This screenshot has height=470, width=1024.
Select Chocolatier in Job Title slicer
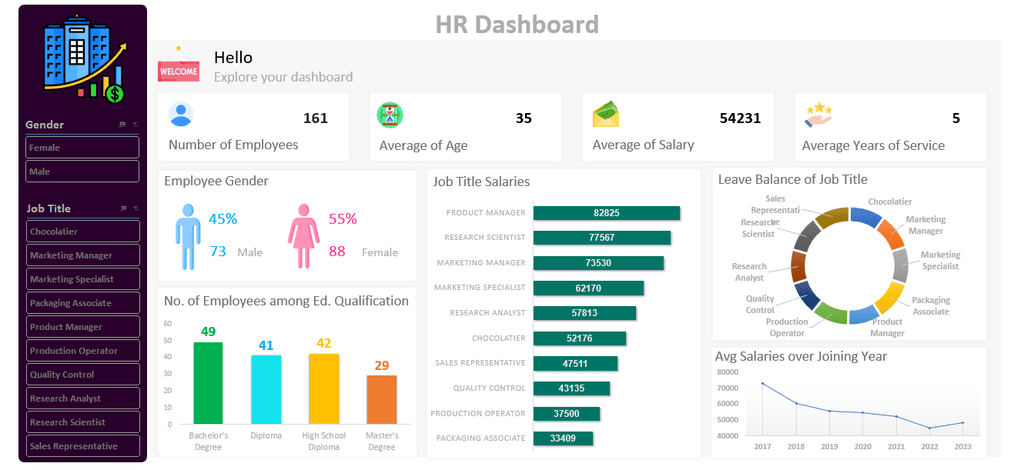click(x=83, y=231)
